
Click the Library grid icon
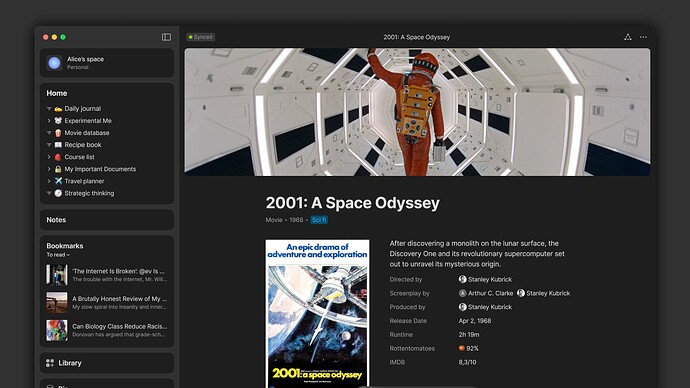(x=50, y=363)
